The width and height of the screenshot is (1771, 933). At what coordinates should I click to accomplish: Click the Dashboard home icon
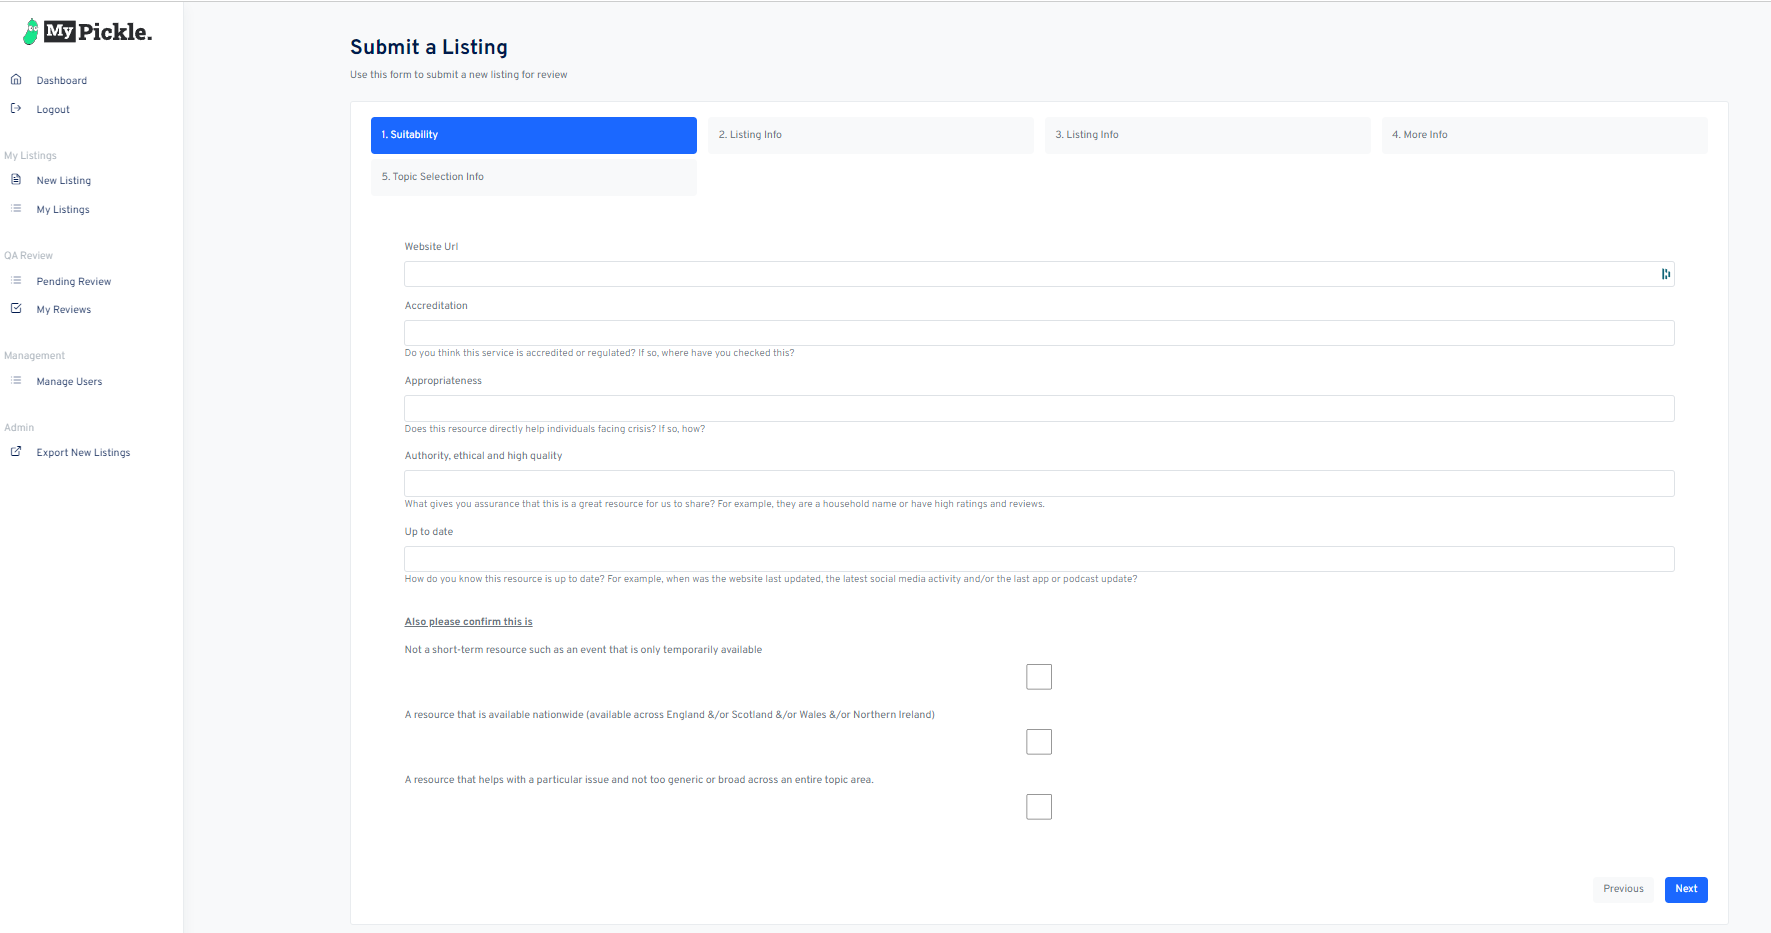click(16, 80)
